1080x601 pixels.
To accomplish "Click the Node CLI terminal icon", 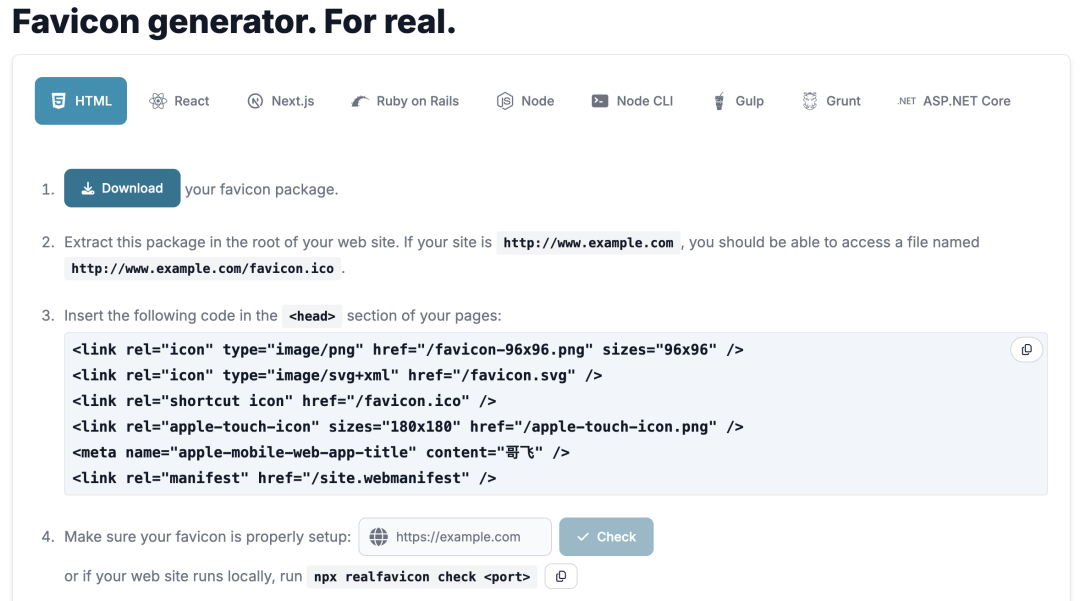I will (x=600, y=101).
